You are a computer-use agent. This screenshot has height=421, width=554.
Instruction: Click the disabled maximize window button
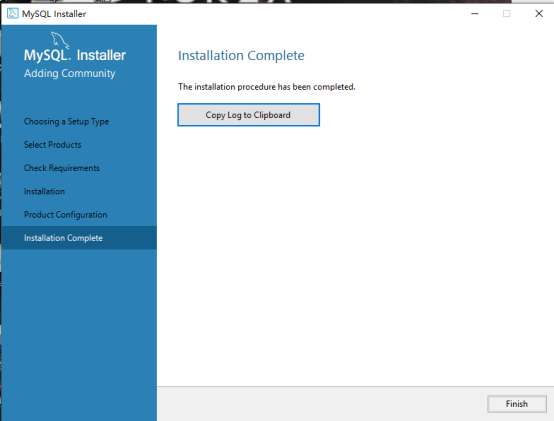click(x=506, y=13)
